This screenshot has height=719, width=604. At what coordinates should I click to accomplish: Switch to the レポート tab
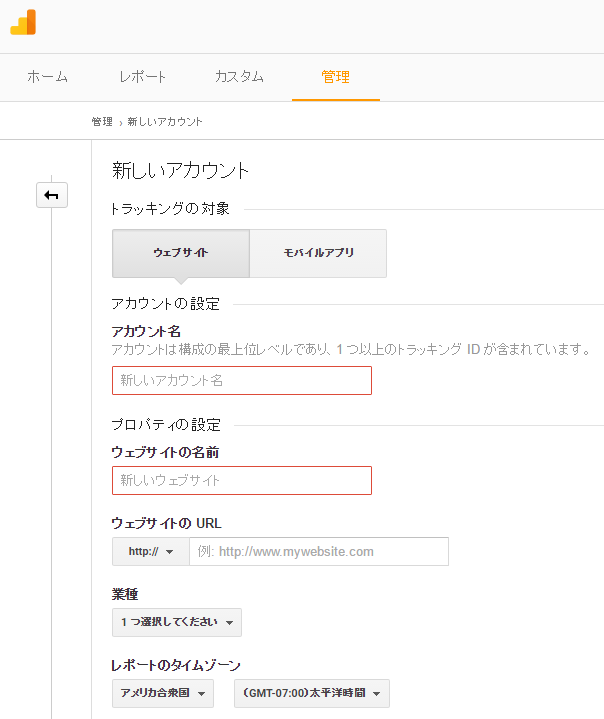(x=142, y=77)
